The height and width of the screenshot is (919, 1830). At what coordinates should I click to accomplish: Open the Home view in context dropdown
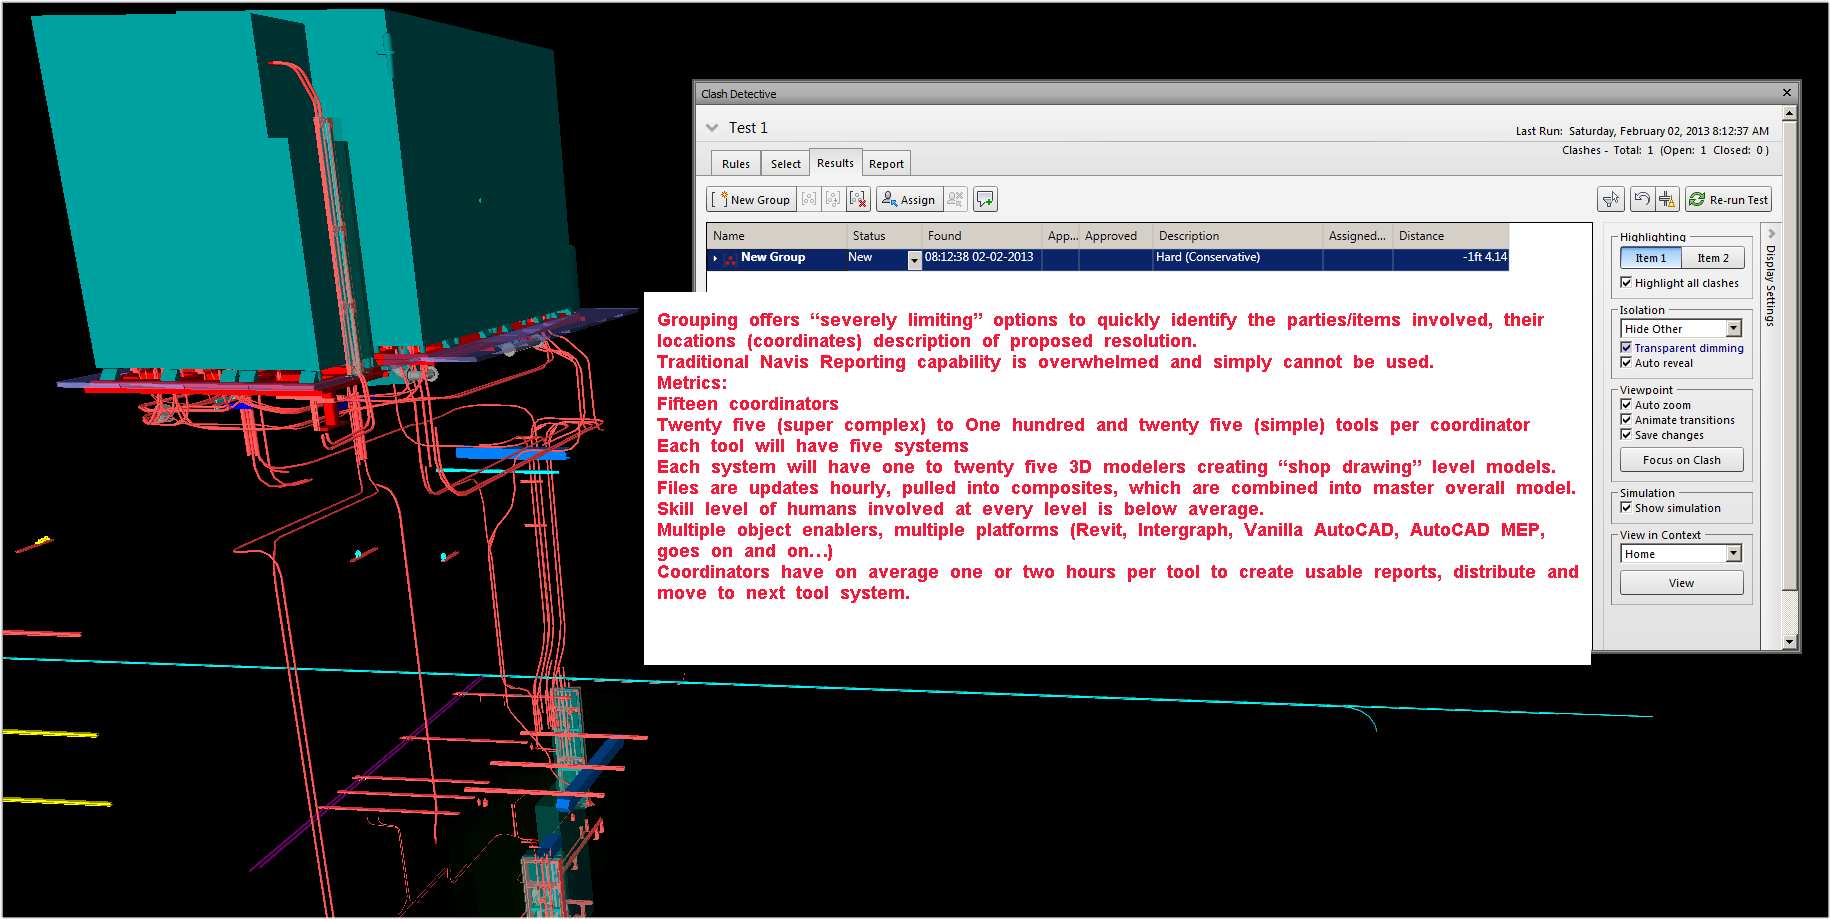coord(1733,554)
